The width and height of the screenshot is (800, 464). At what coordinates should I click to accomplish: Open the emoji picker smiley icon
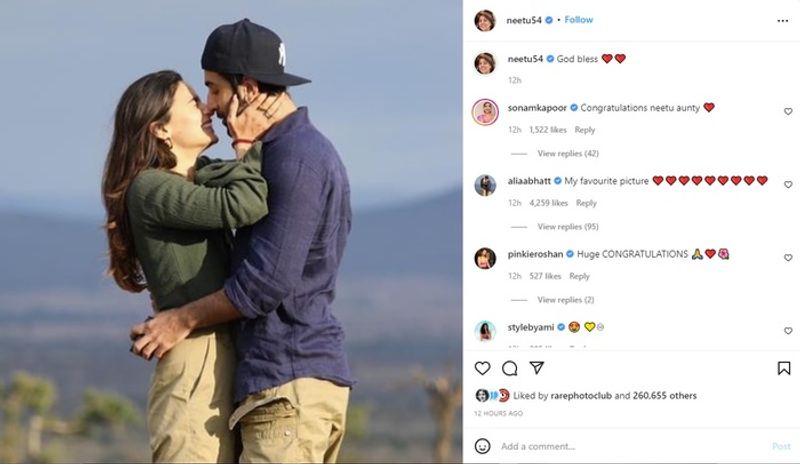click(482, 446)
